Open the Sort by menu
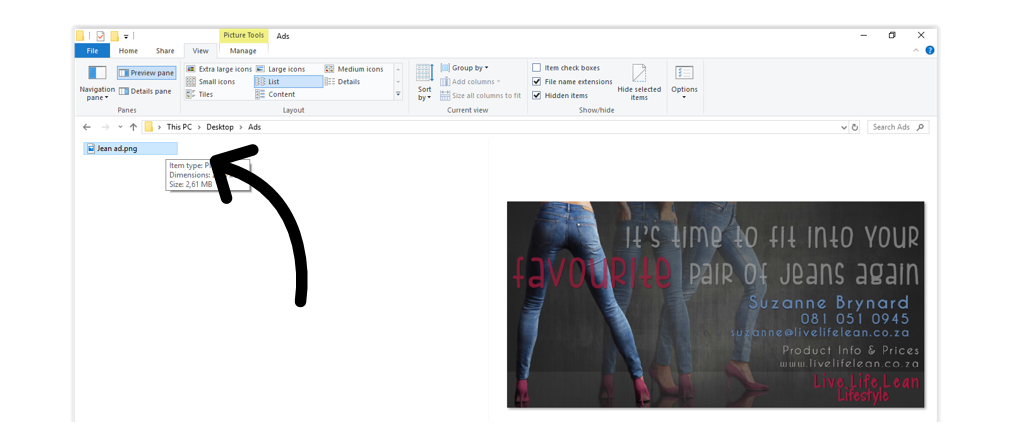Screen dimensions: 1011x445 424,83
